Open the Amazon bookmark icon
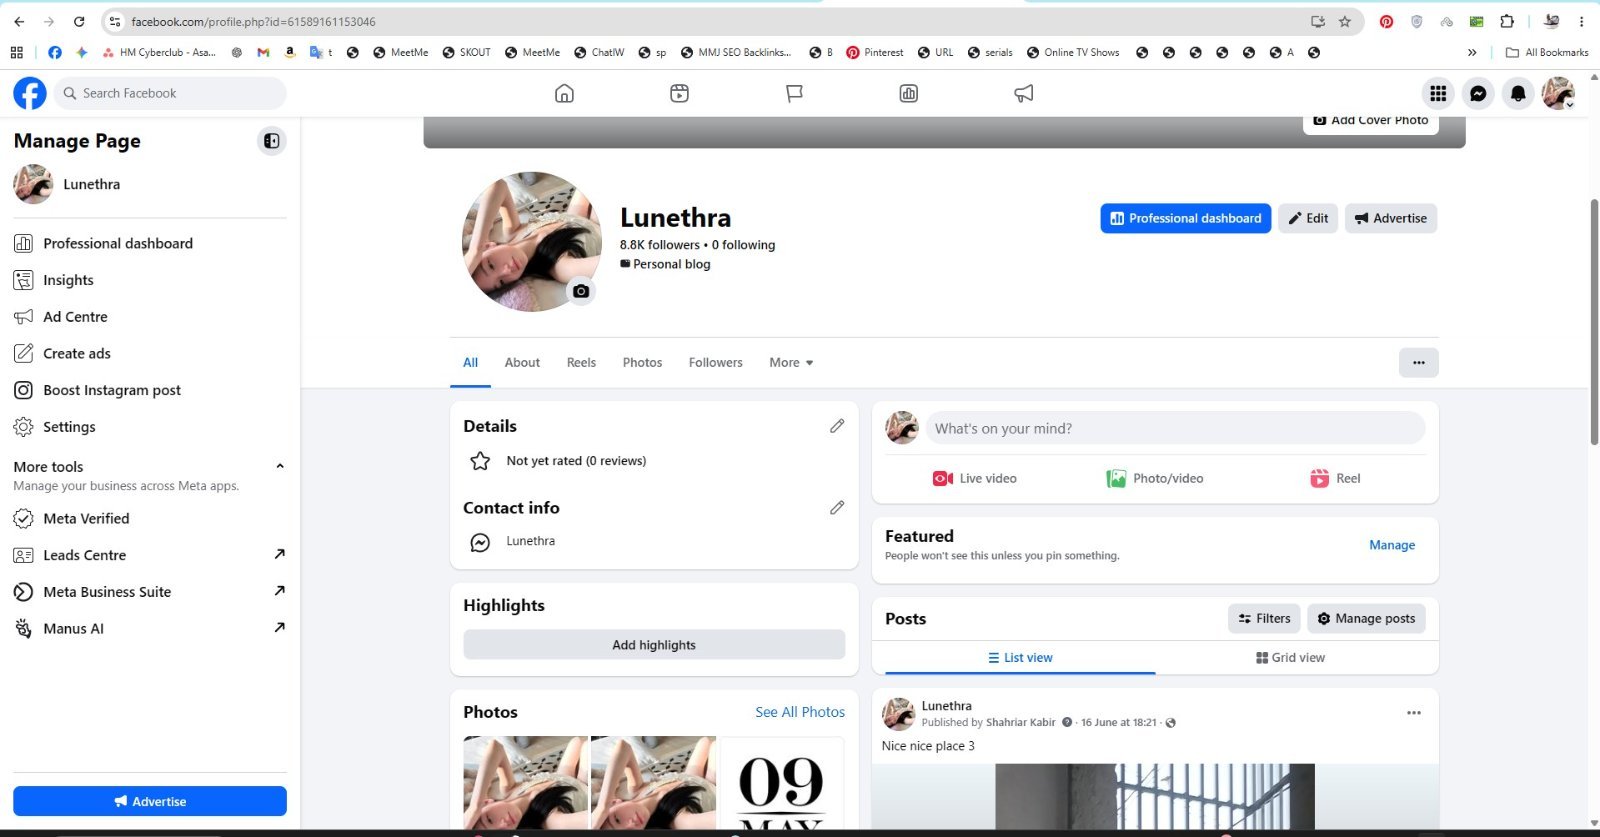Viewport: 1600px width, 837px height. pyautogui.click(x=290, y=52)
